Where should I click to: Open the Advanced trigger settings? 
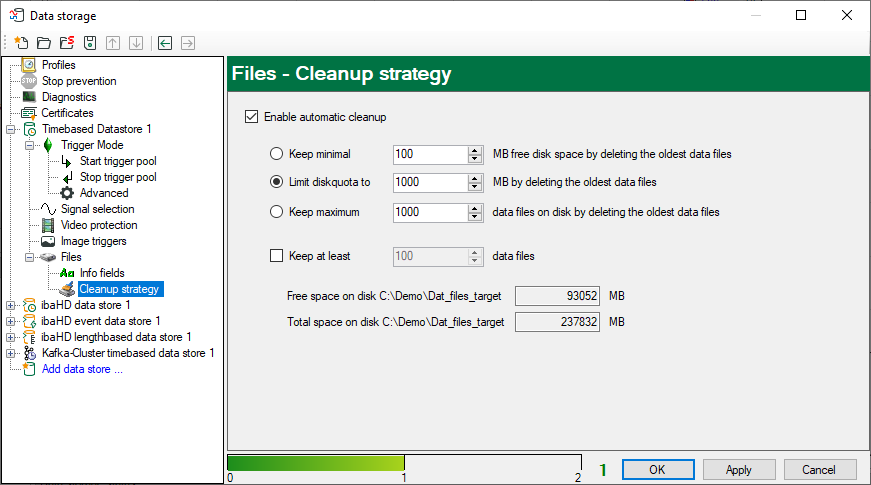pos(104,193)
